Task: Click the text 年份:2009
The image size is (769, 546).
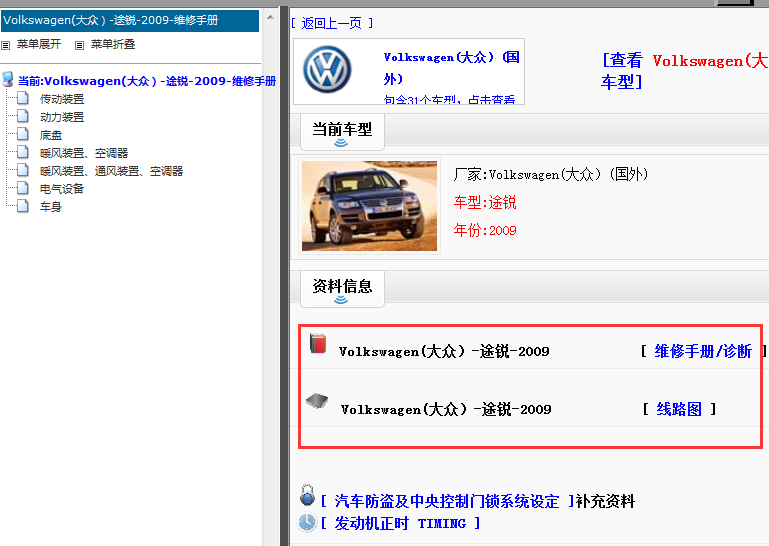Action: coord(485,230)
